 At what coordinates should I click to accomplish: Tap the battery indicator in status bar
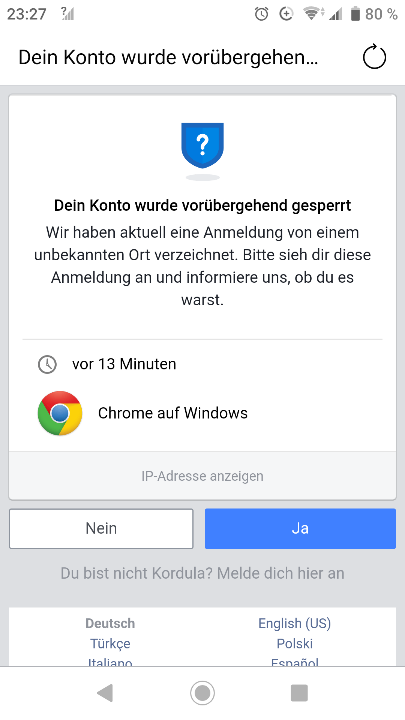tap(355, 14)
